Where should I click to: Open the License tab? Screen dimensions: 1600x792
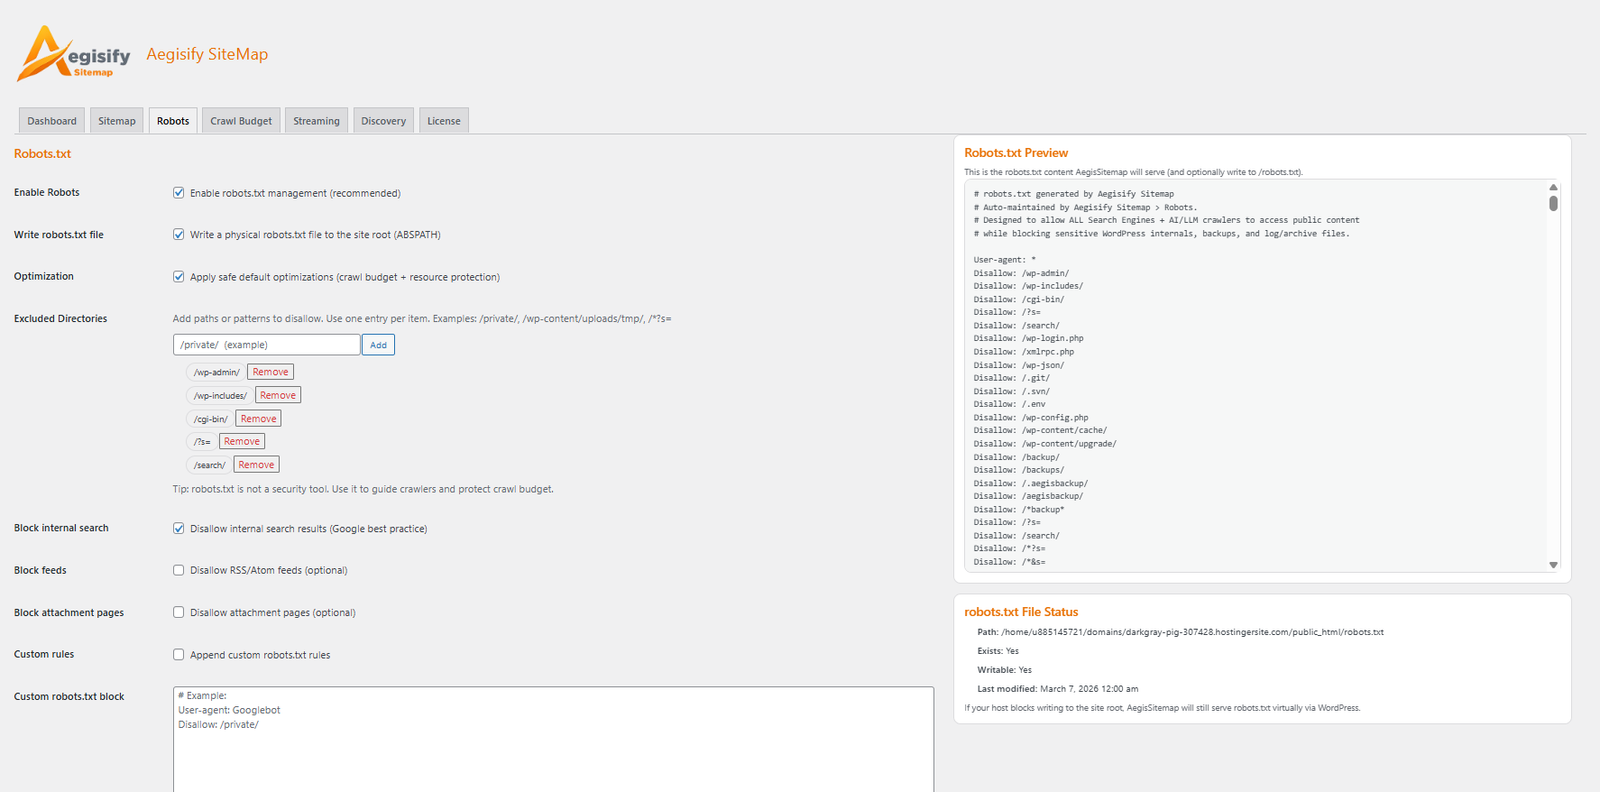coord(444,121)
